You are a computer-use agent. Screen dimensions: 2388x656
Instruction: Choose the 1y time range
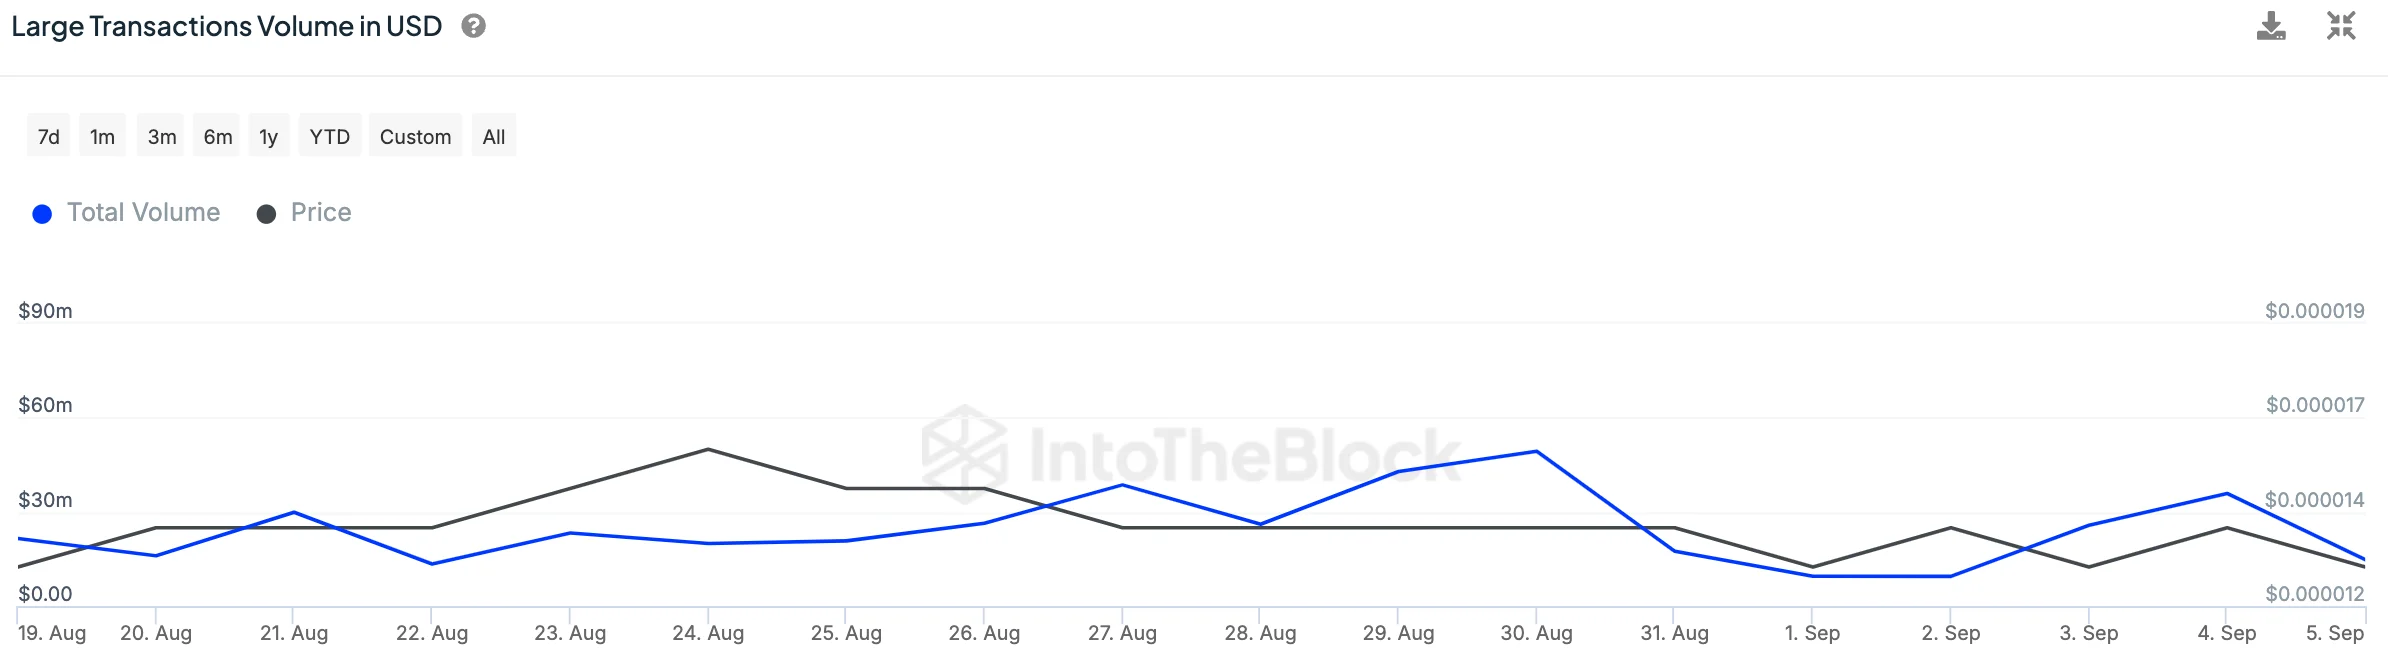pos(268,137)
